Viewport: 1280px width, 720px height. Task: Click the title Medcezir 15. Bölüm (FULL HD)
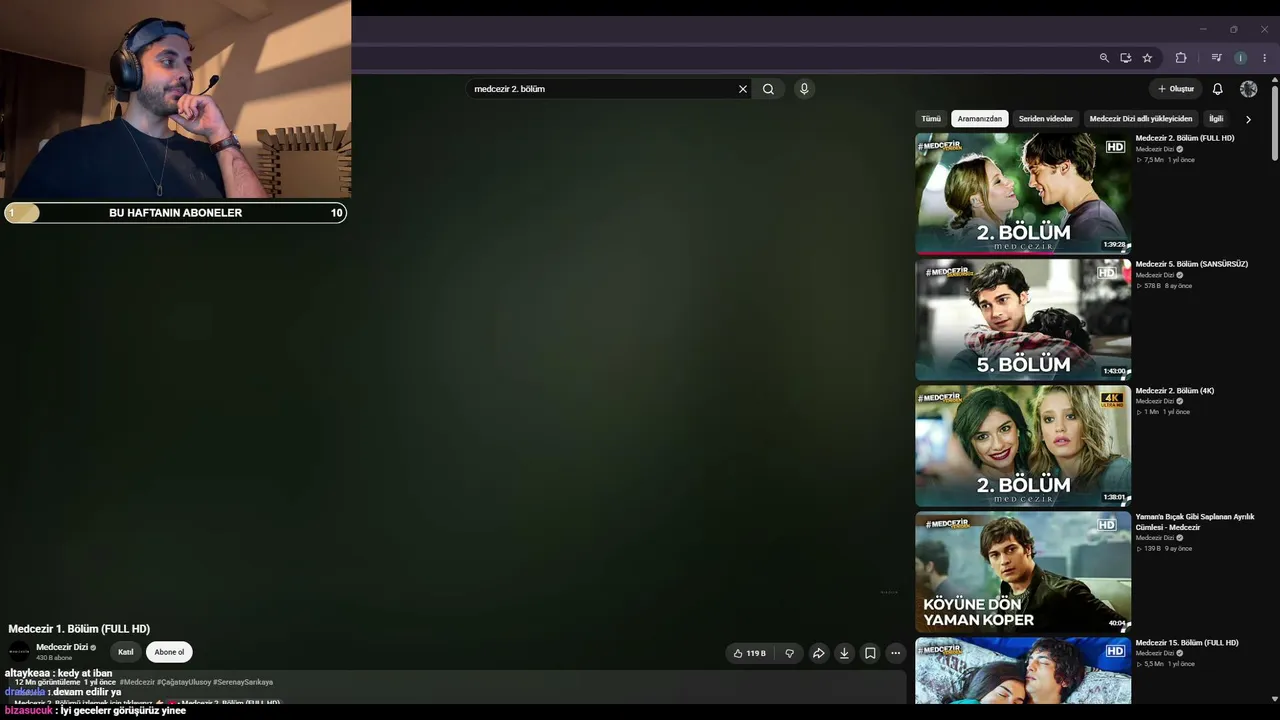click(1187, 643)
